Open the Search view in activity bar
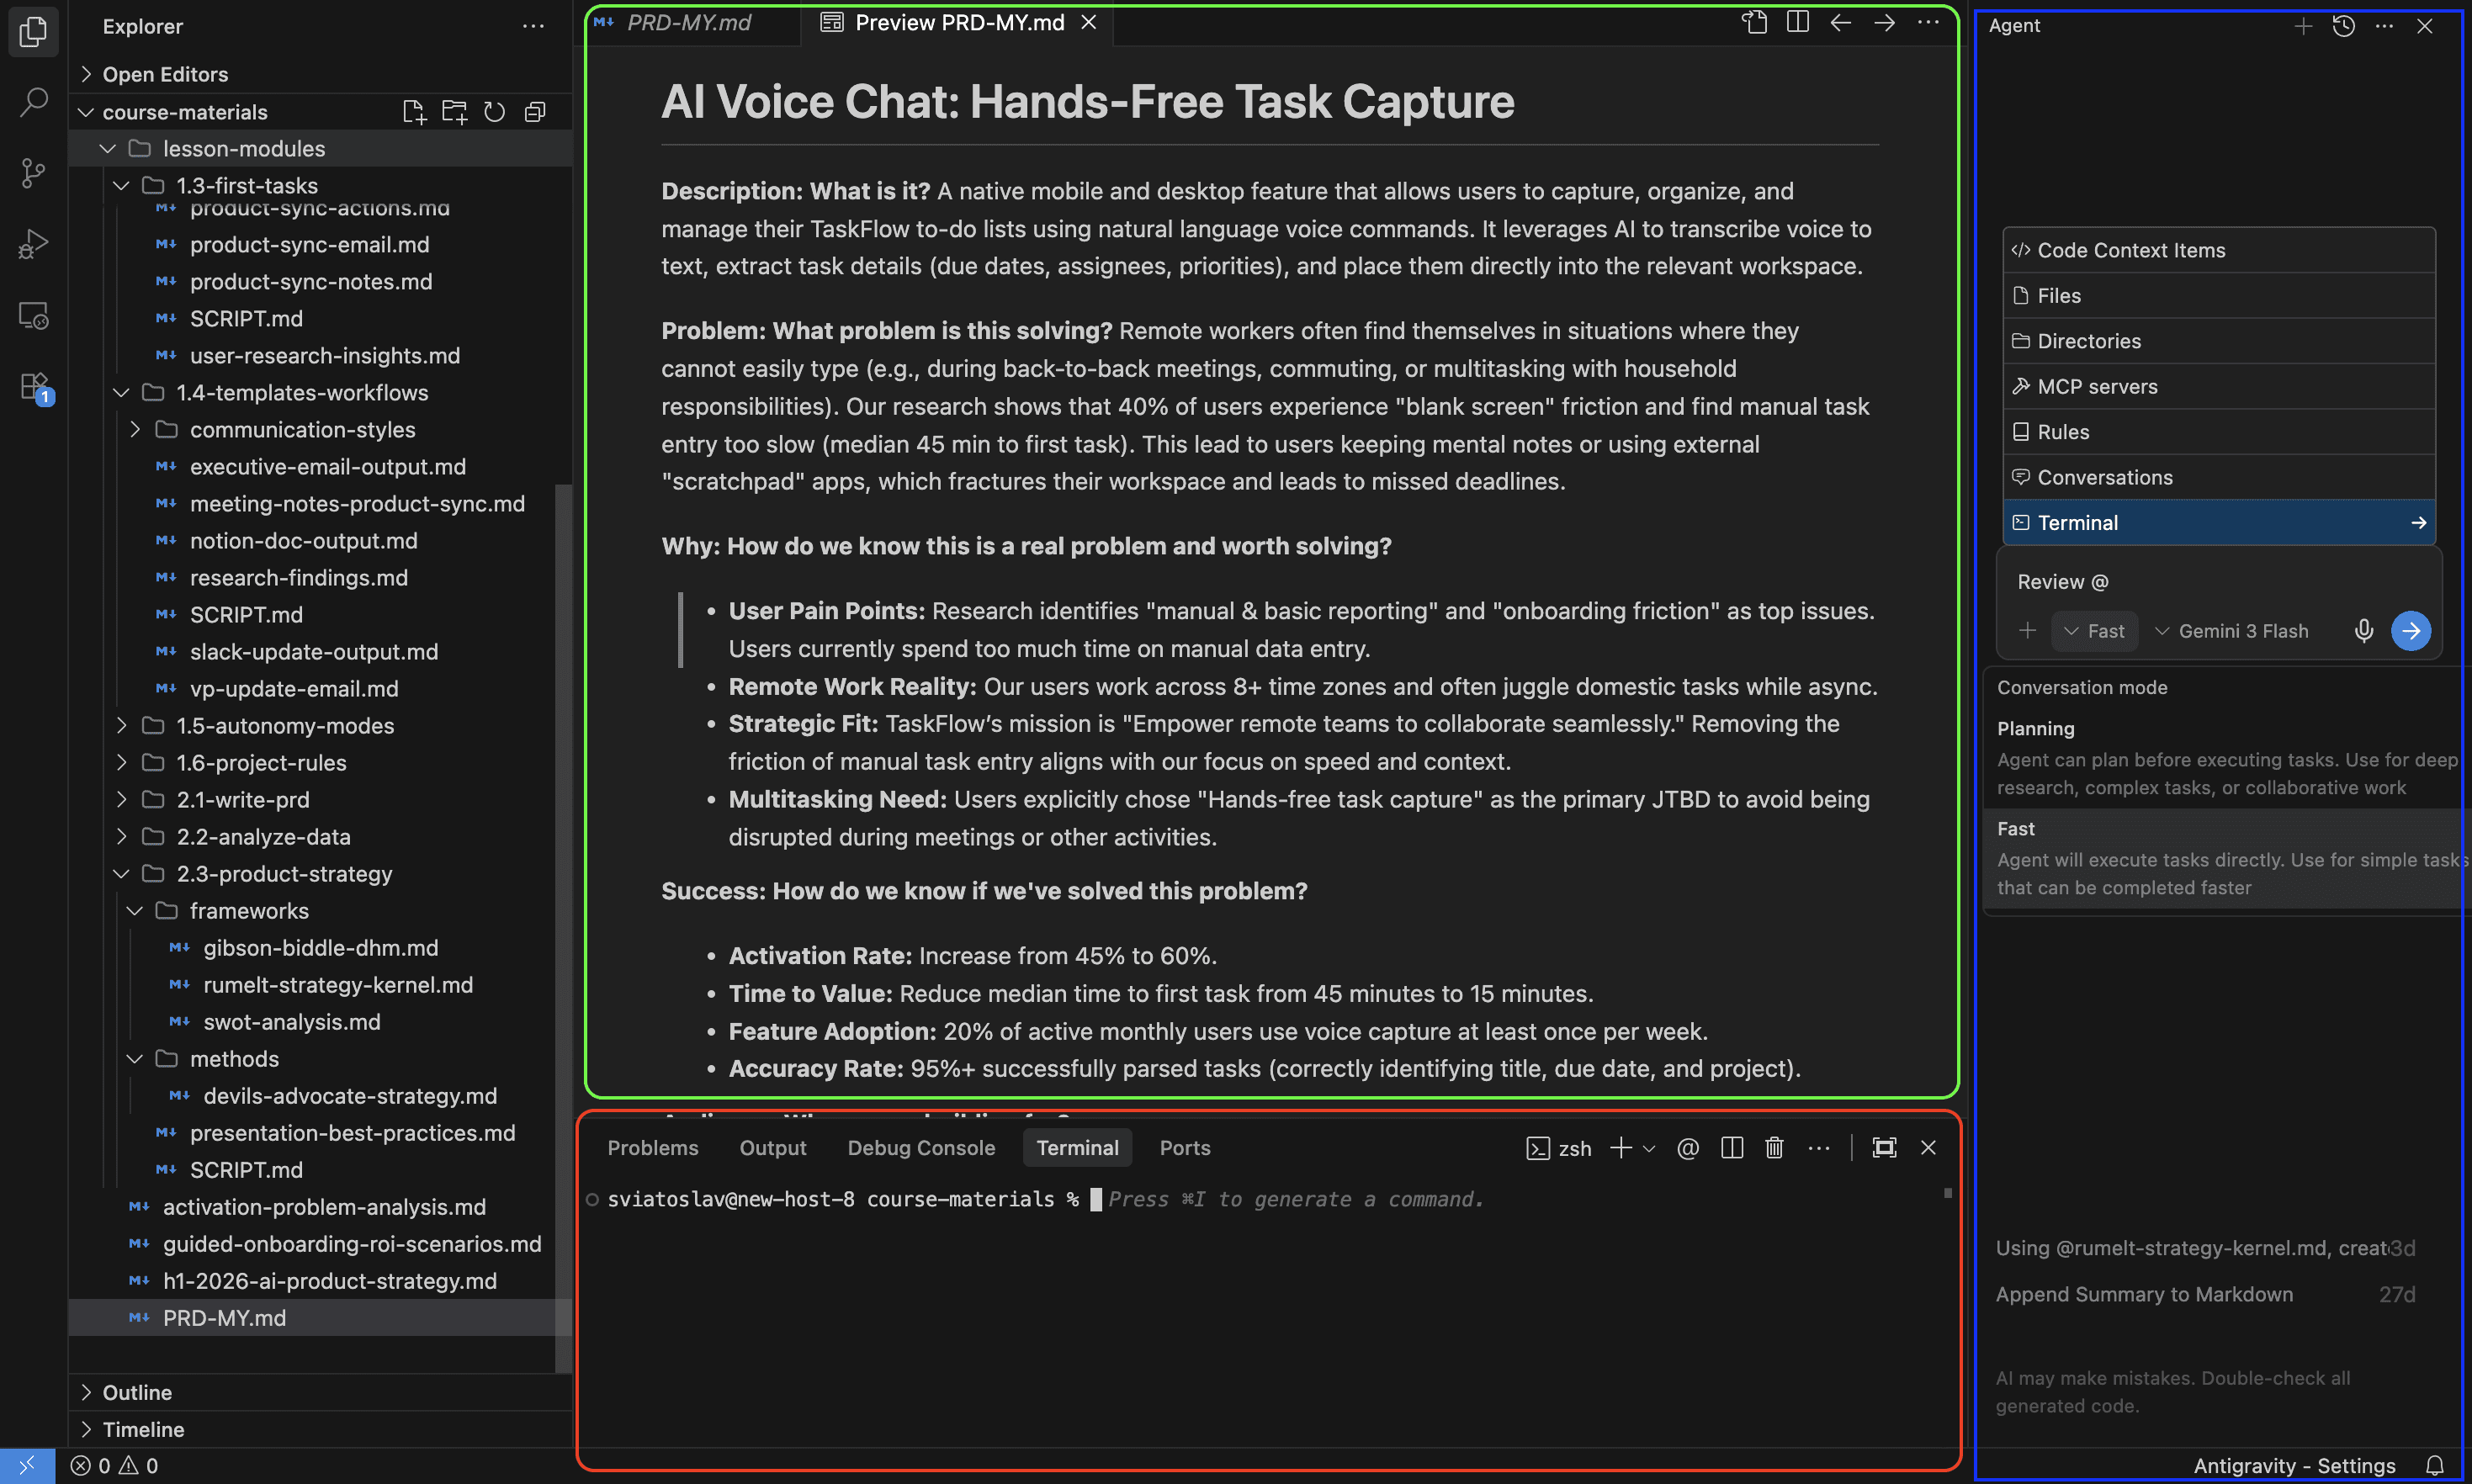Viewport: 2472px width, 1484px height. 33,101
